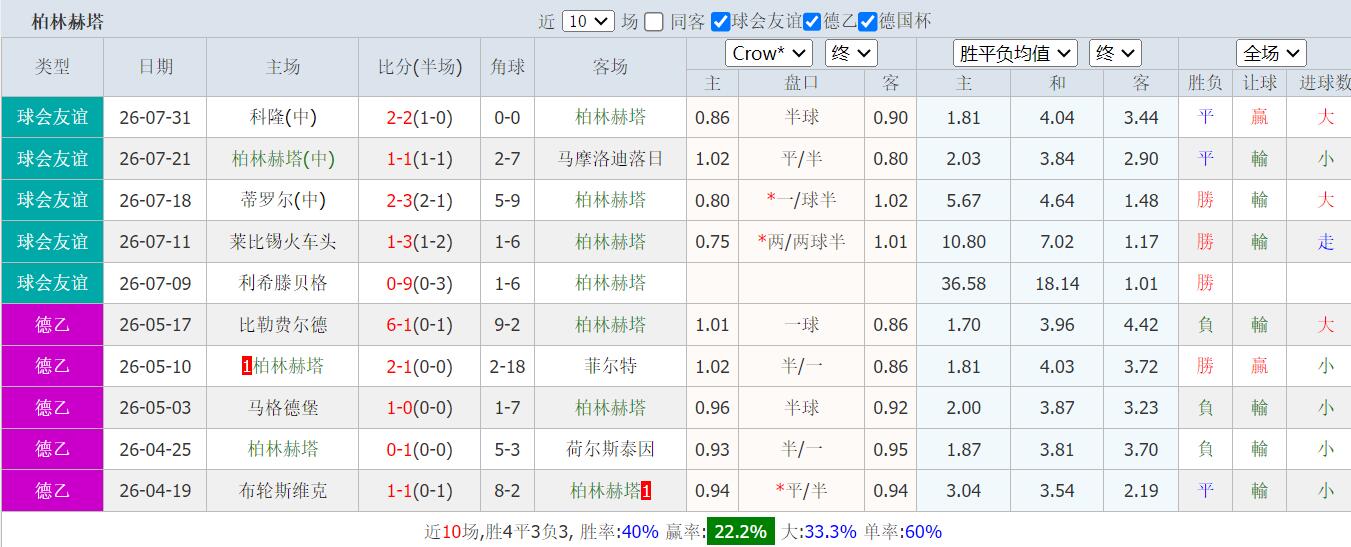Open home team 利希滕贝格

click(283, 283)
